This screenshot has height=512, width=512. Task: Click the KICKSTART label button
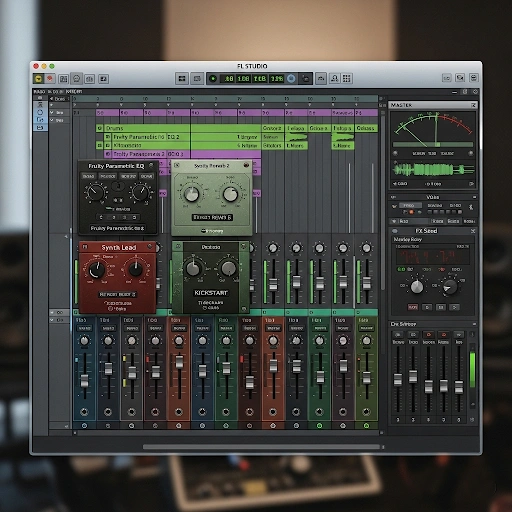point(211,293)
